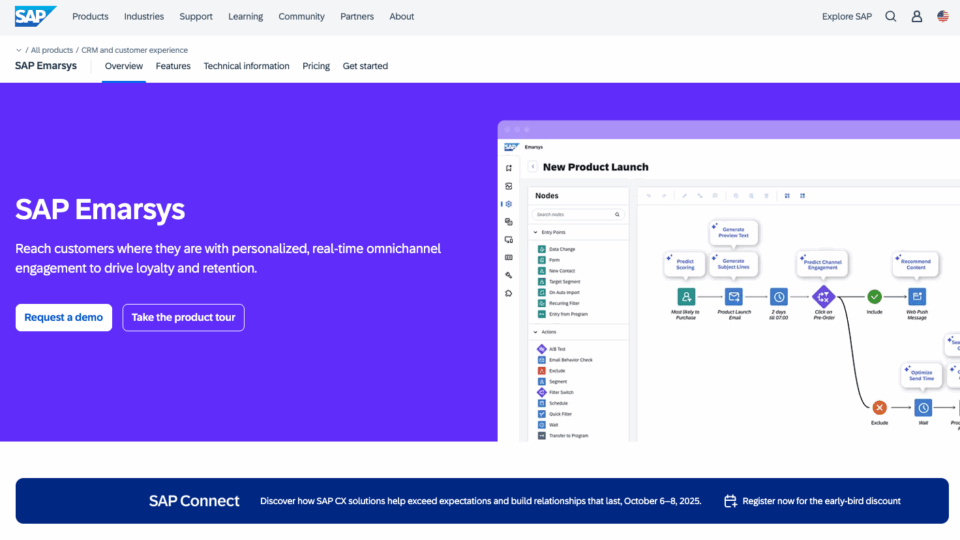This screenshot has width=960, height=540.
Task: Click the Product Launch Email node
Action: click(733, 297)
